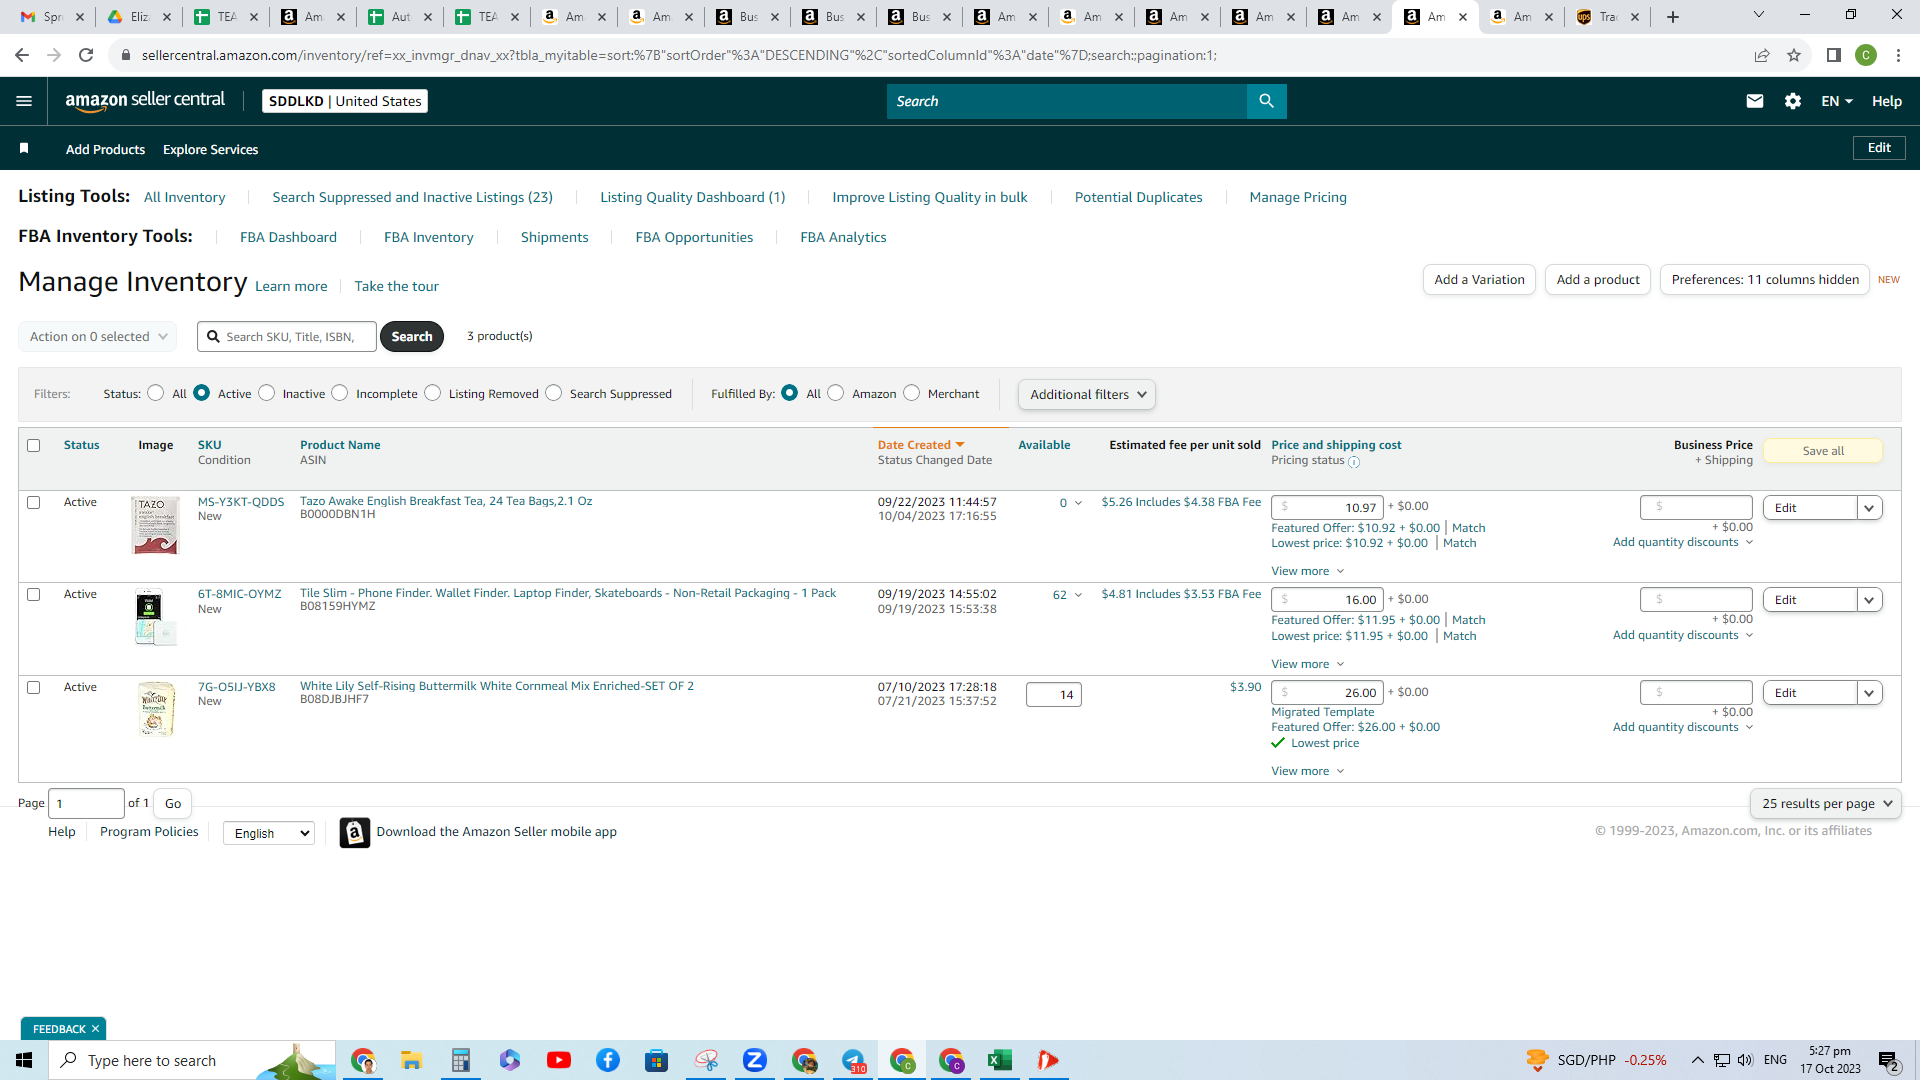Tick the select-all checkbox in the table header
This screenshot has width=1920, height=1080.
34,446
